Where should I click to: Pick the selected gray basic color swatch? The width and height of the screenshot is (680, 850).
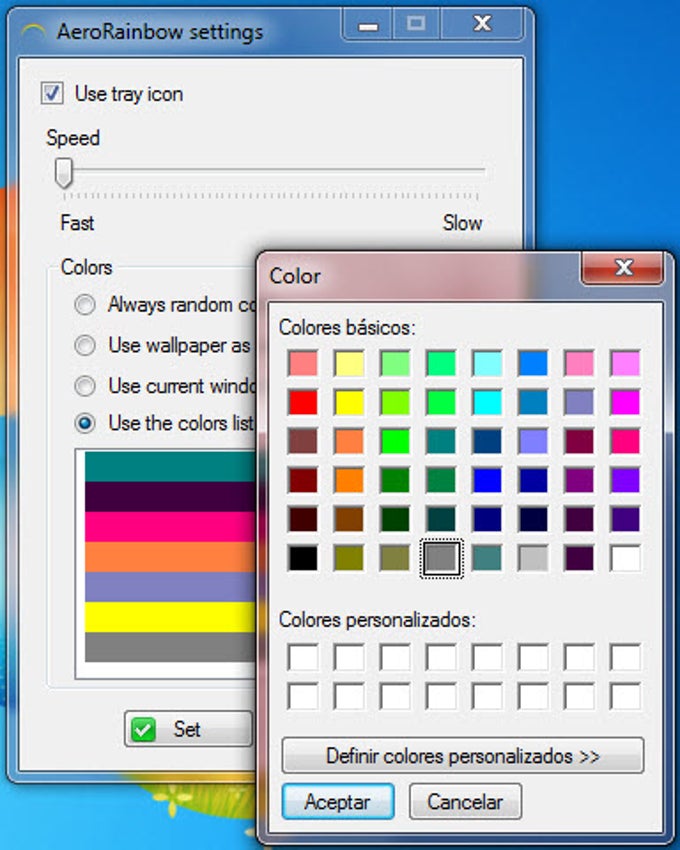pyautogui.click(x=441, y=558)
